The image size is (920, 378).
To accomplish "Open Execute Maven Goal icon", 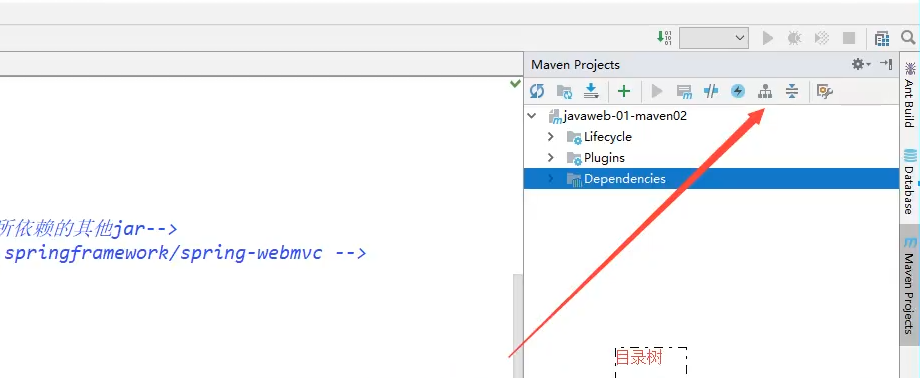I will [x=684, y=91].
